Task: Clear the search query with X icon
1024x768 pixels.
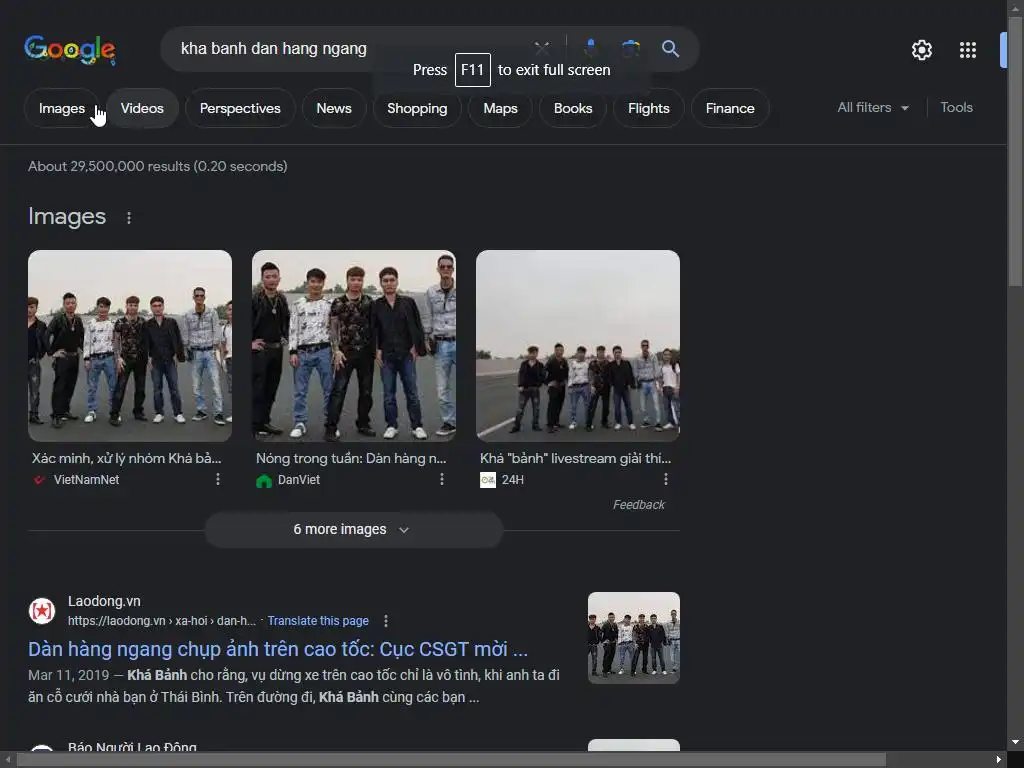Action: pos(541,48)
